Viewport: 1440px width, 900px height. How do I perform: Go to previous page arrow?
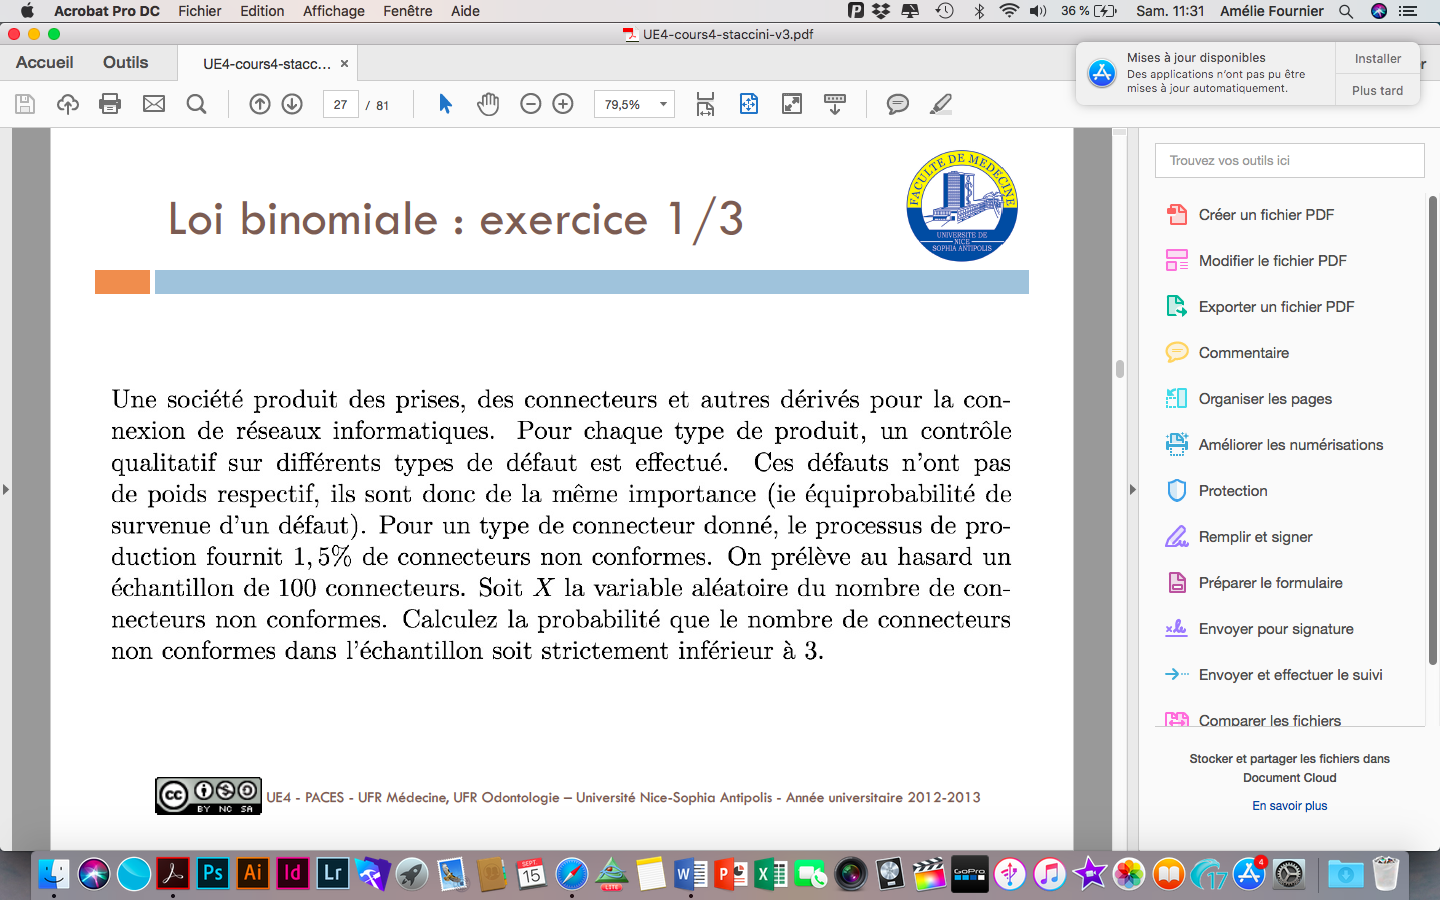coord(260,104)
